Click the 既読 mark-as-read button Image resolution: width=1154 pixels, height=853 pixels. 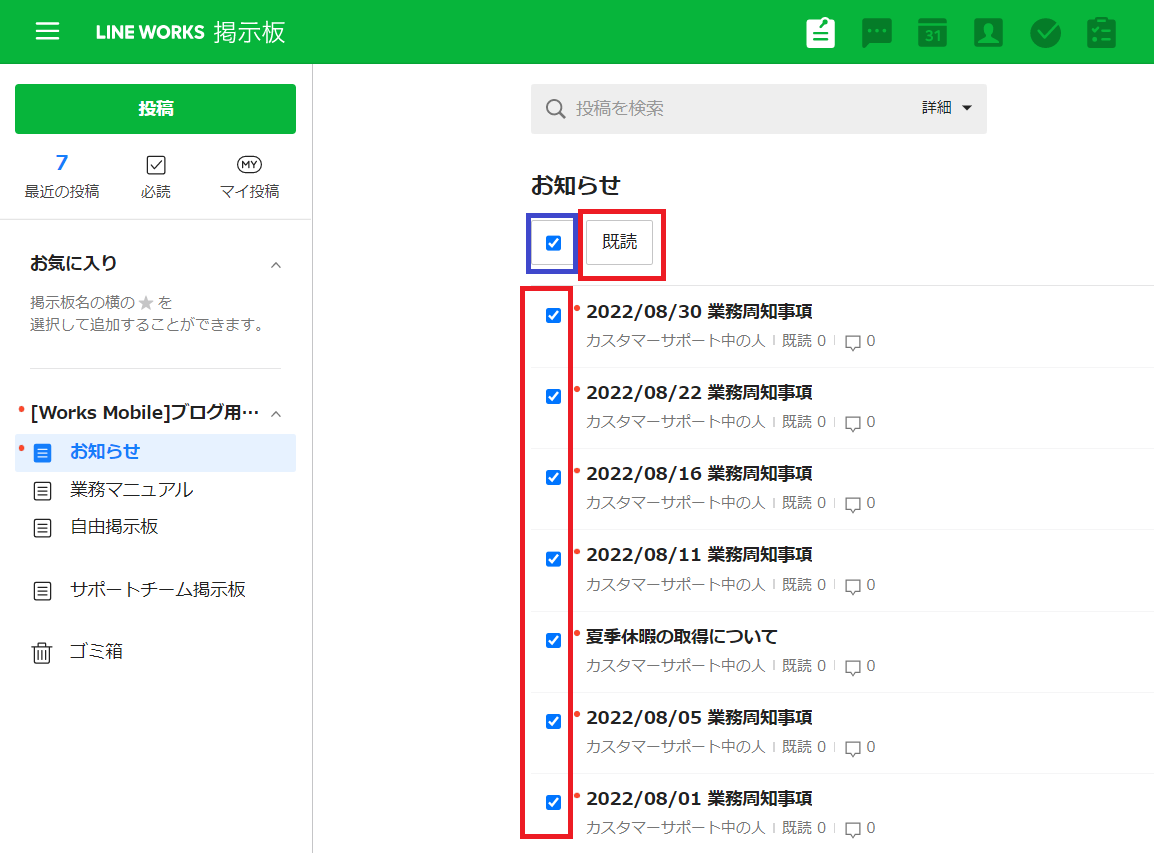pyautogui.click(x=619, y=243)
